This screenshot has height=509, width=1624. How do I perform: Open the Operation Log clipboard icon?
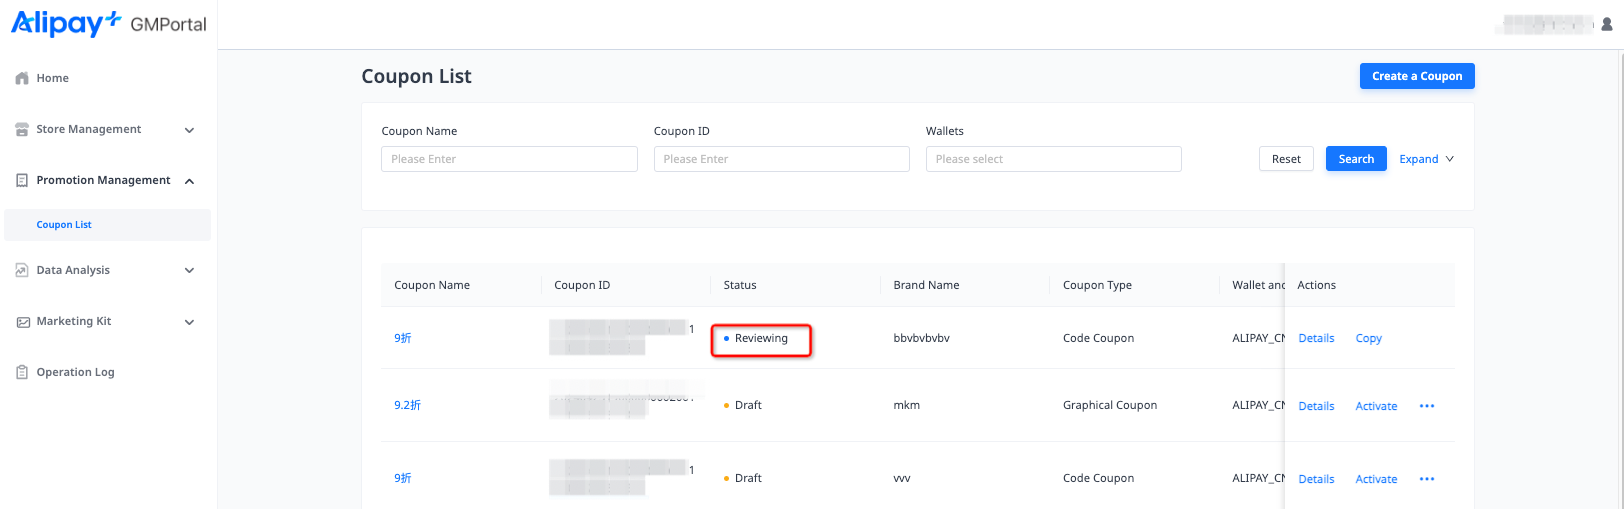click(22, 373)
